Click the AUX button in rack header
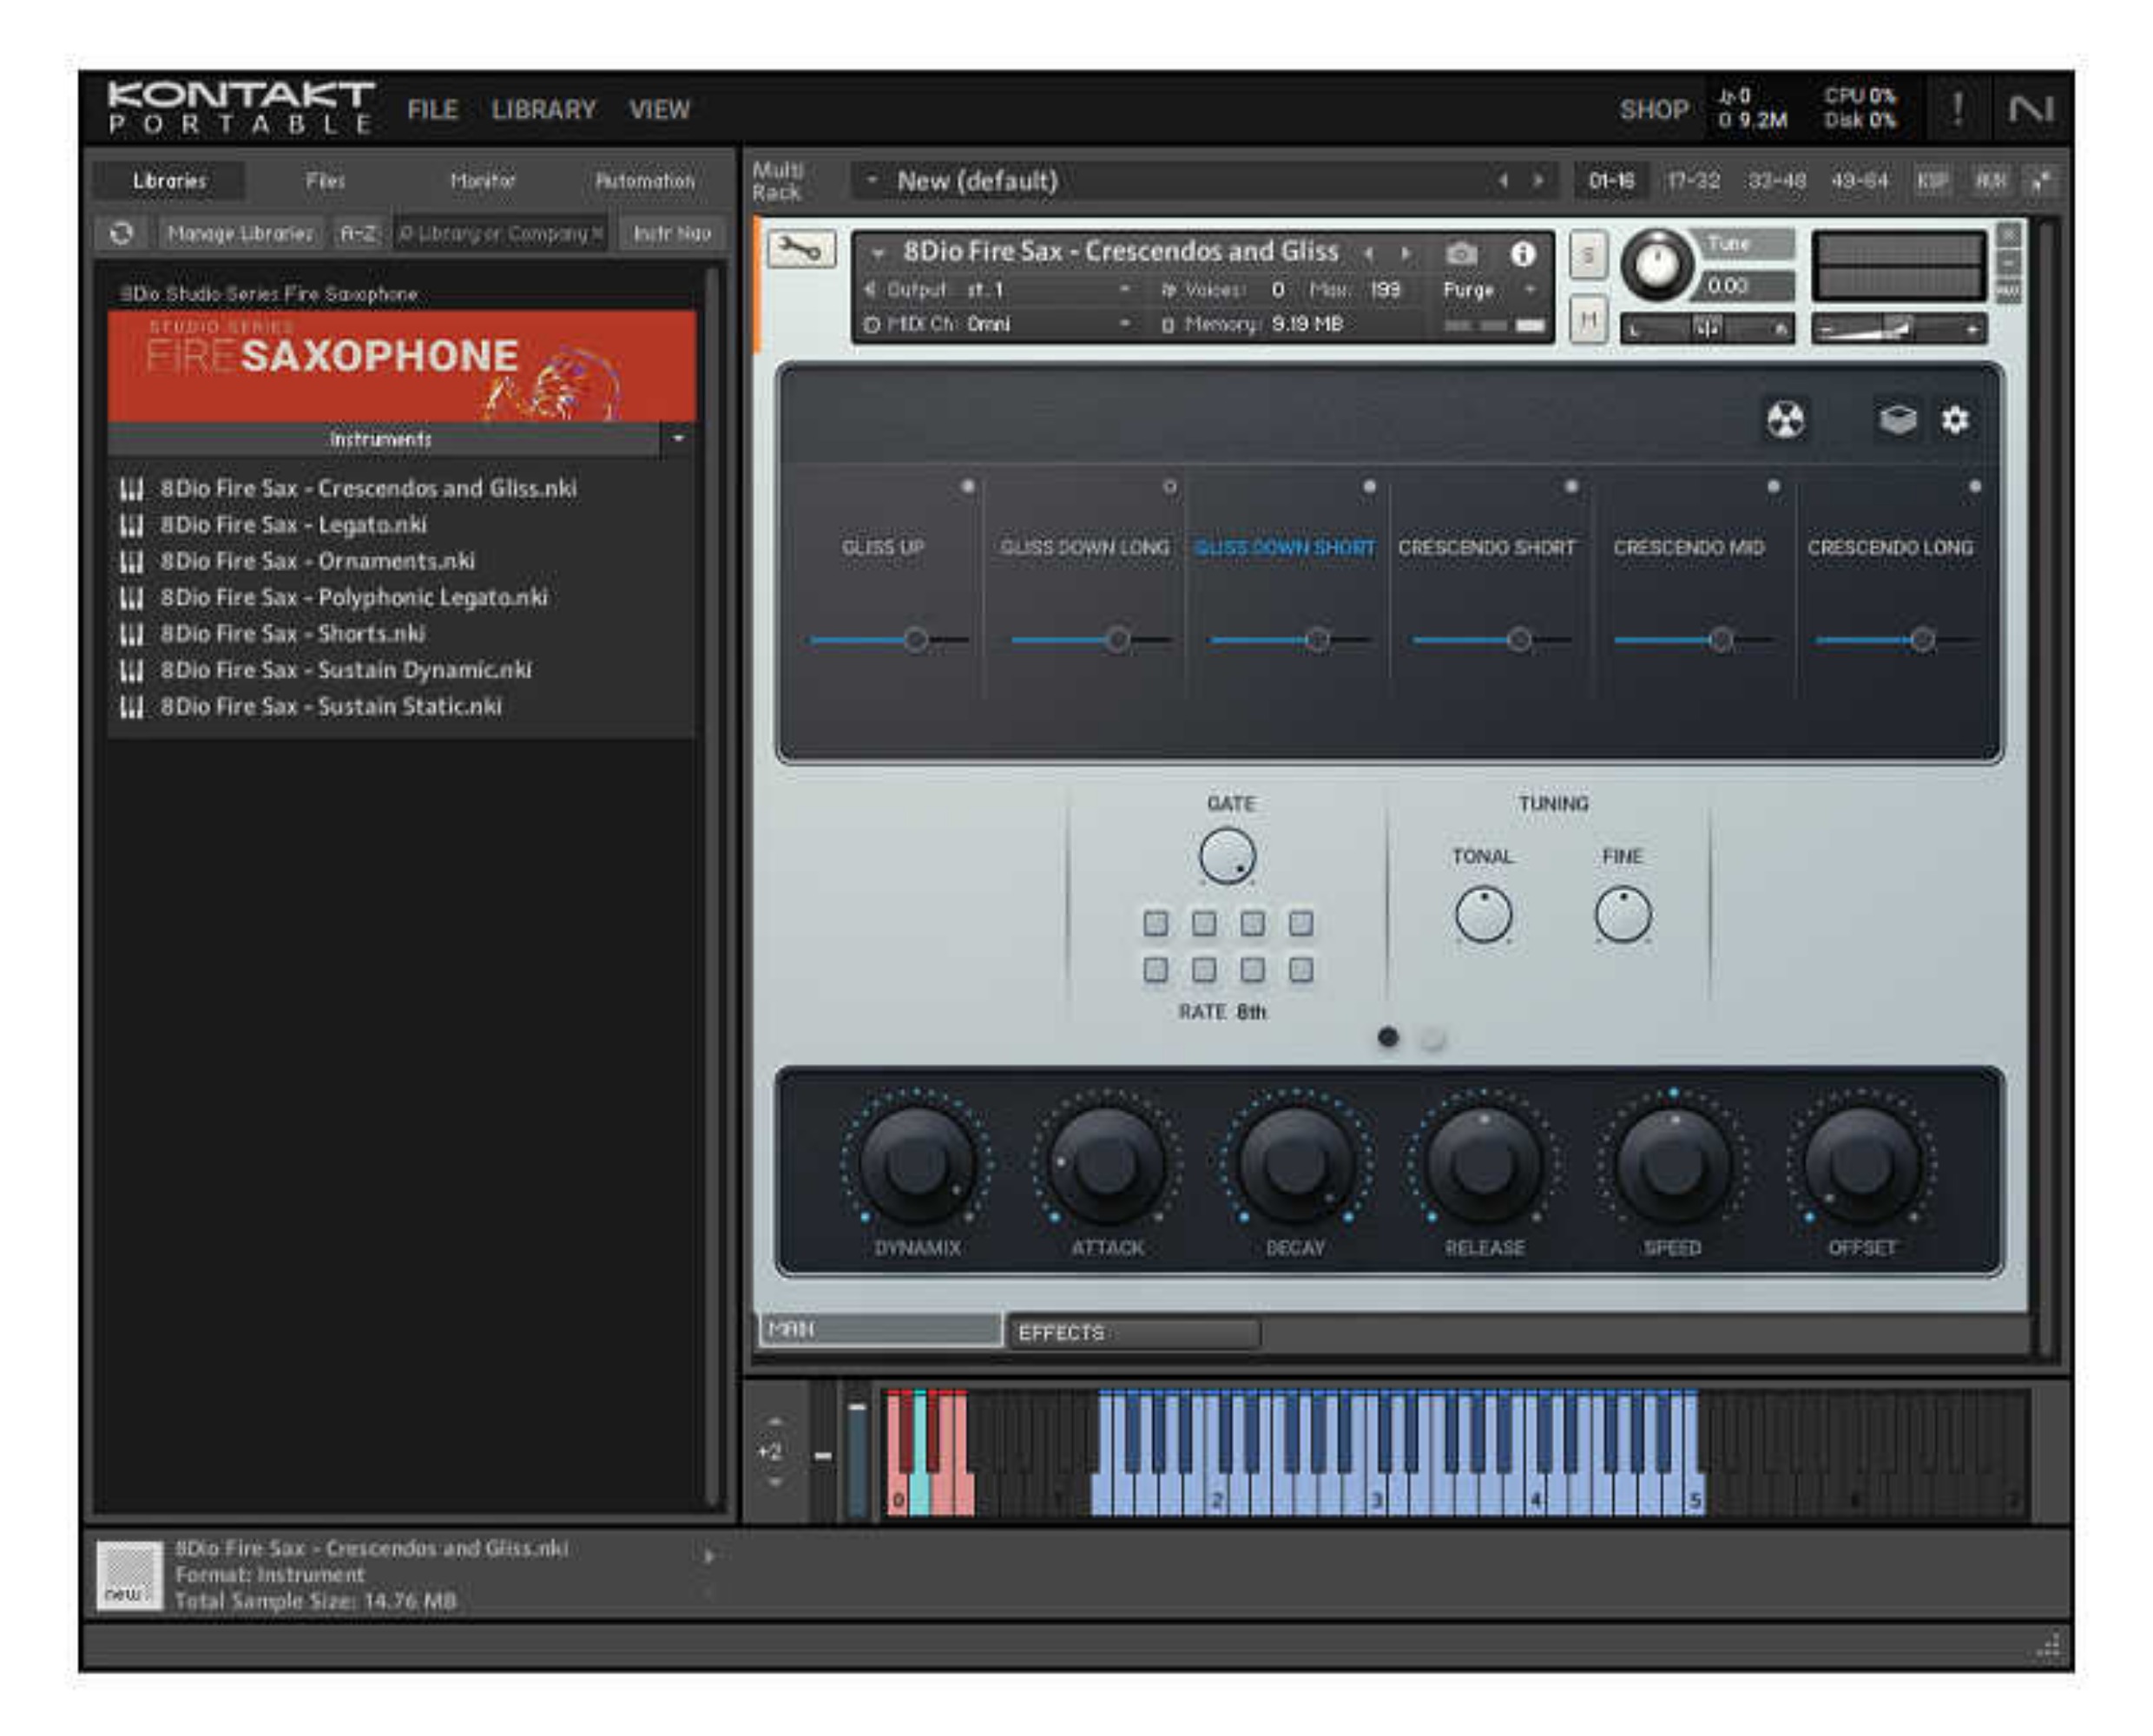The width and height of the screenshot is (2153, 1736). pyautogui.click(x=1989, y=181)
